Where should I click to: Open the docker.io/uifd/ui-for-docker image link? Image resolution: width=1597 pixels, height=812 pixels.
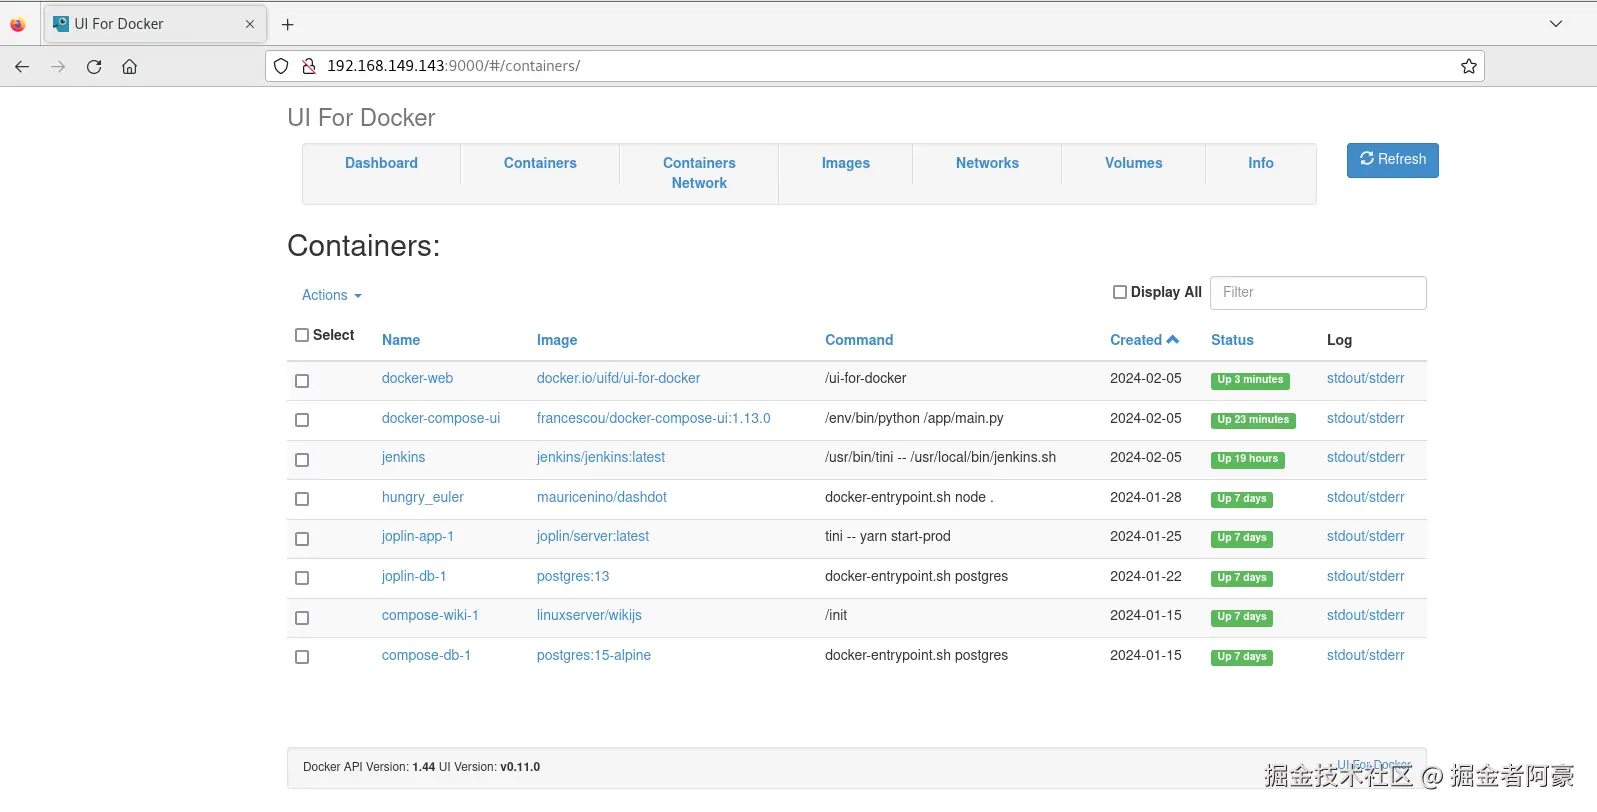coord(618,378)
